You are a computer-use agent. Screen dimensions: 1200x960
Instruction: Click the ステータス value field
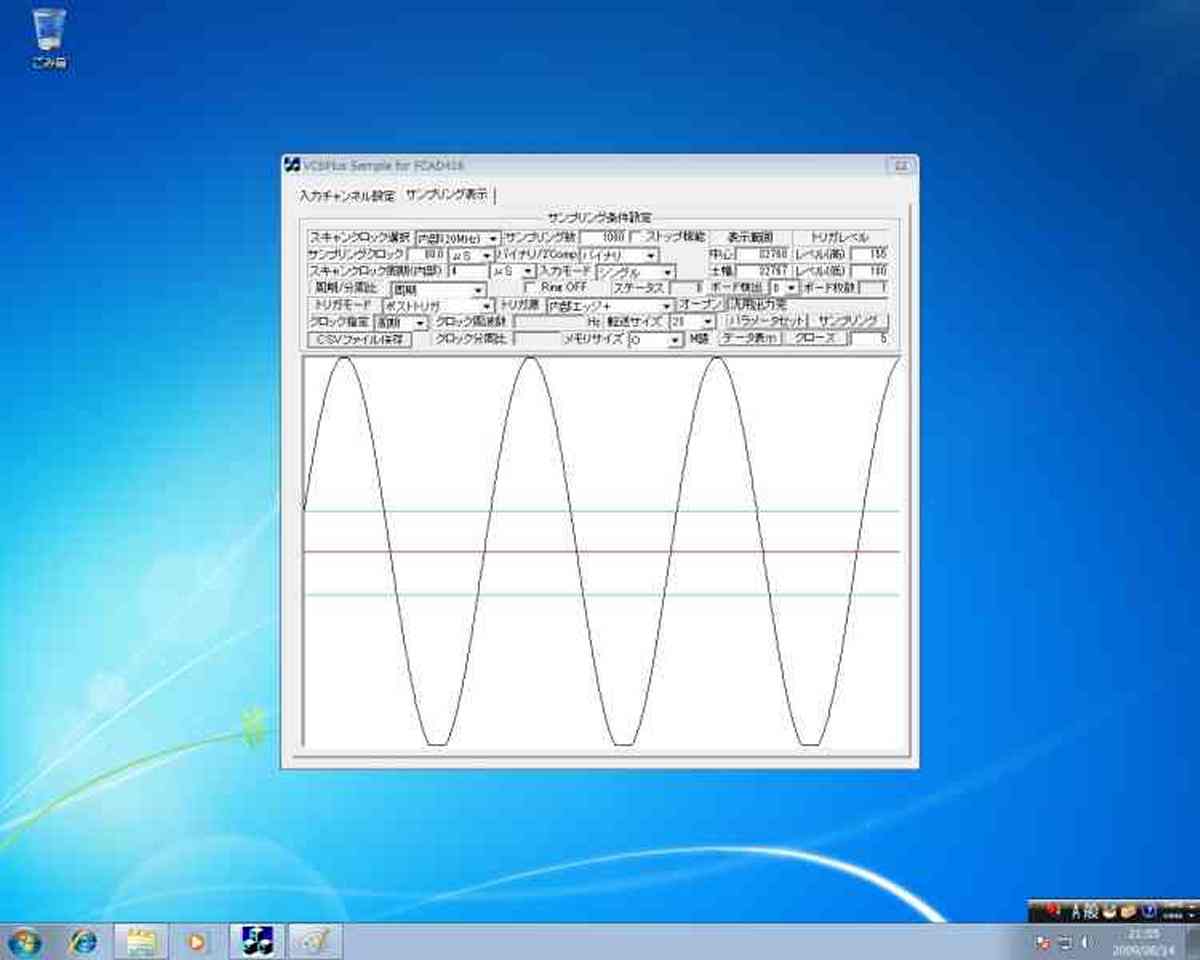[x=687, y=288]
